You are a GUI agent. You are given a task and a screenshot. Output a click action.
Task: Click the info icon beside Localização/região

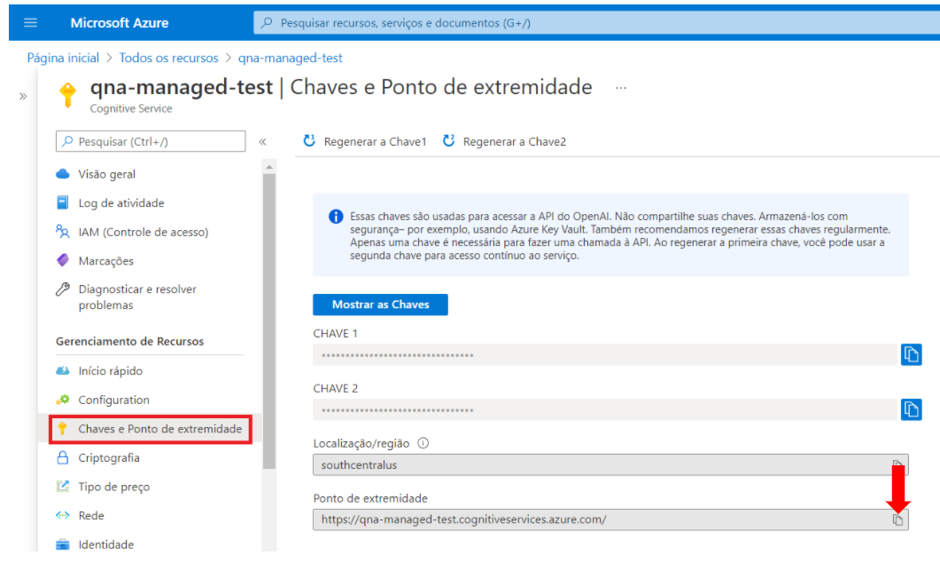(x=423, y=443)
